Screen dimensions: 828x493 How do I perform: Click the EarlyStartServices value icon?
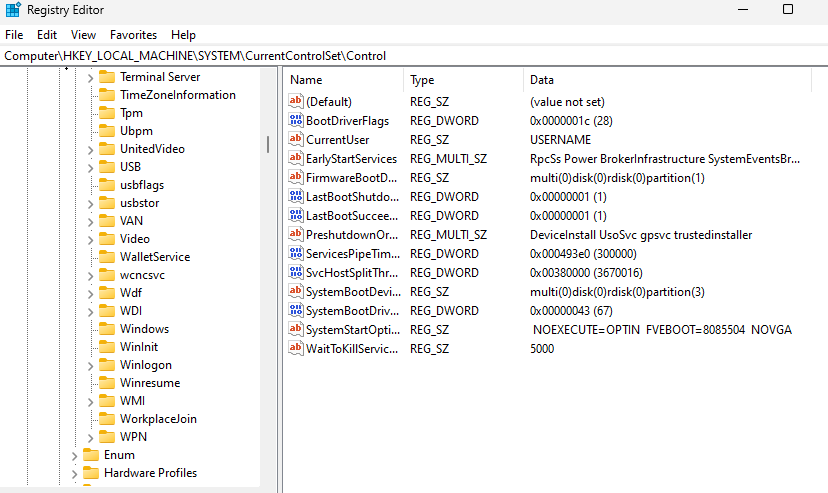296,158
